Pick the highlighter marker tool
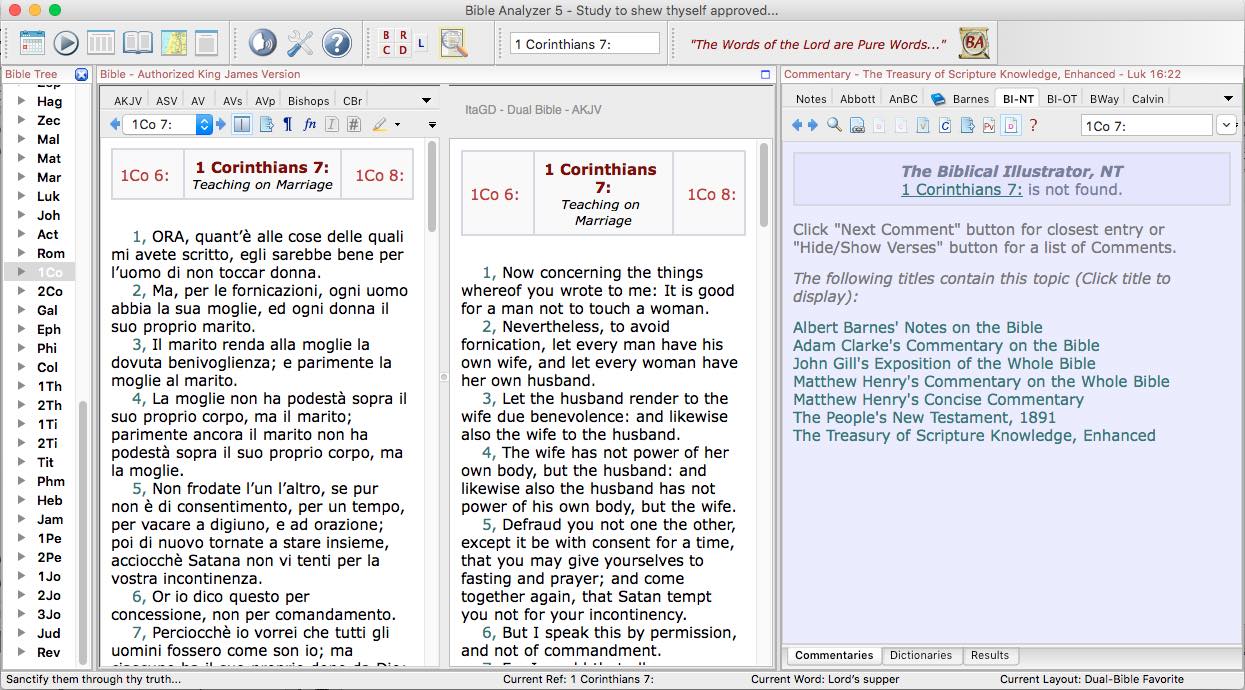The image size is (1245, 690). (380, 125)
